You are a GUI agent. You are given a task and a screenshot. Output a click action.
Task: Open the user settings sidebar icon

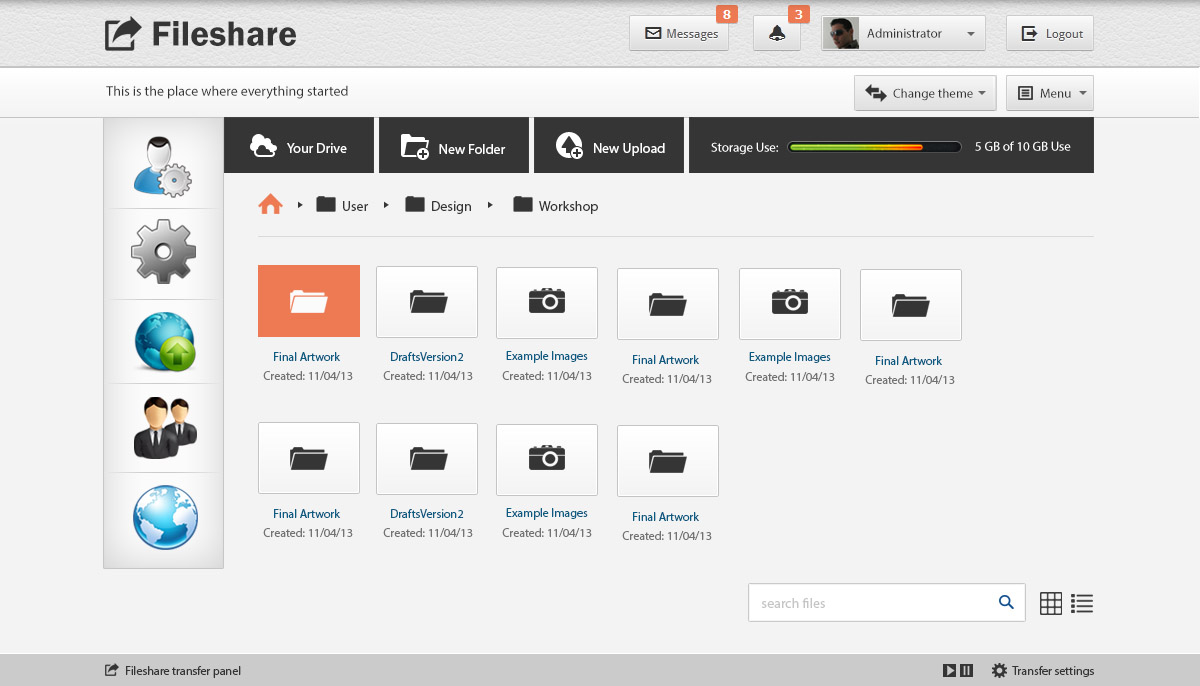coord(163,165)
